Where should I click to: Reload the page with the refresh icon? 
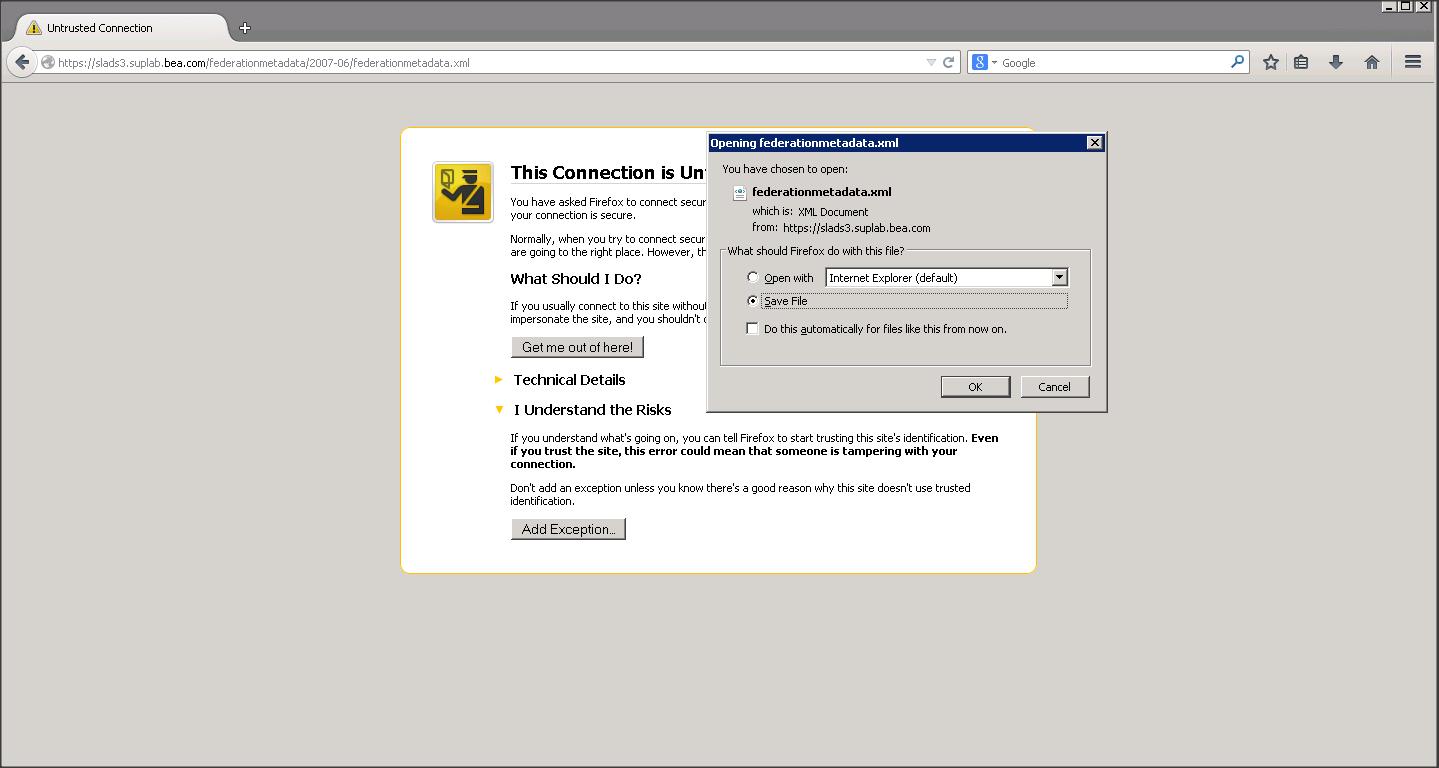point(949,62)
